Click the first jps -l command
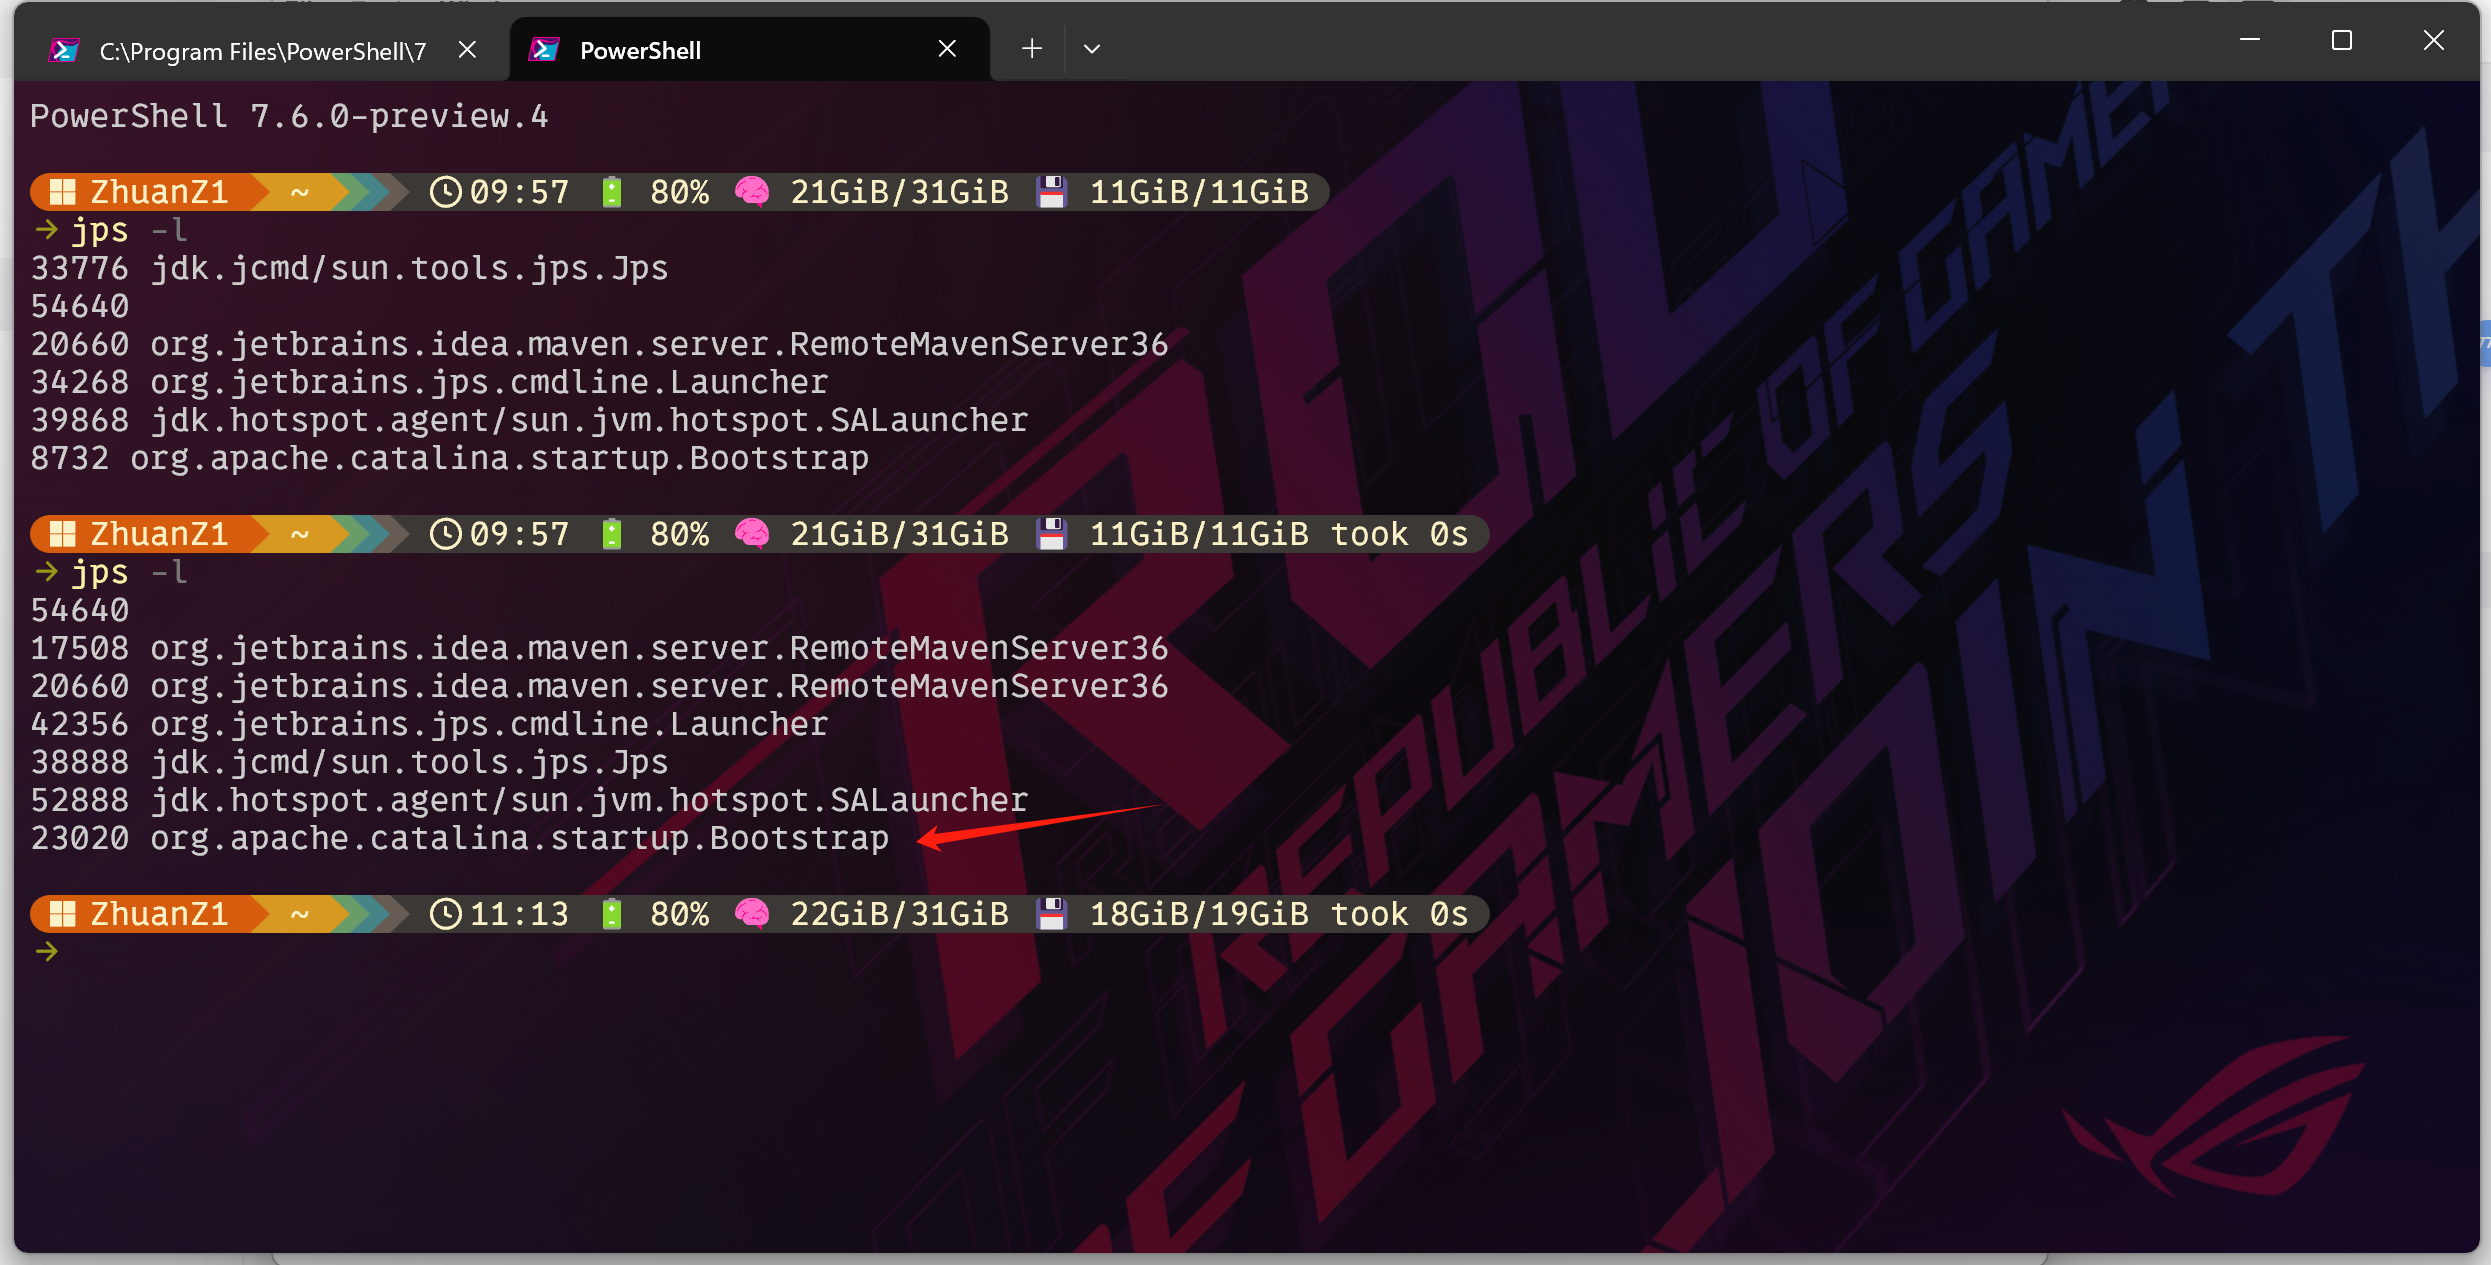 tap(128, 231)
